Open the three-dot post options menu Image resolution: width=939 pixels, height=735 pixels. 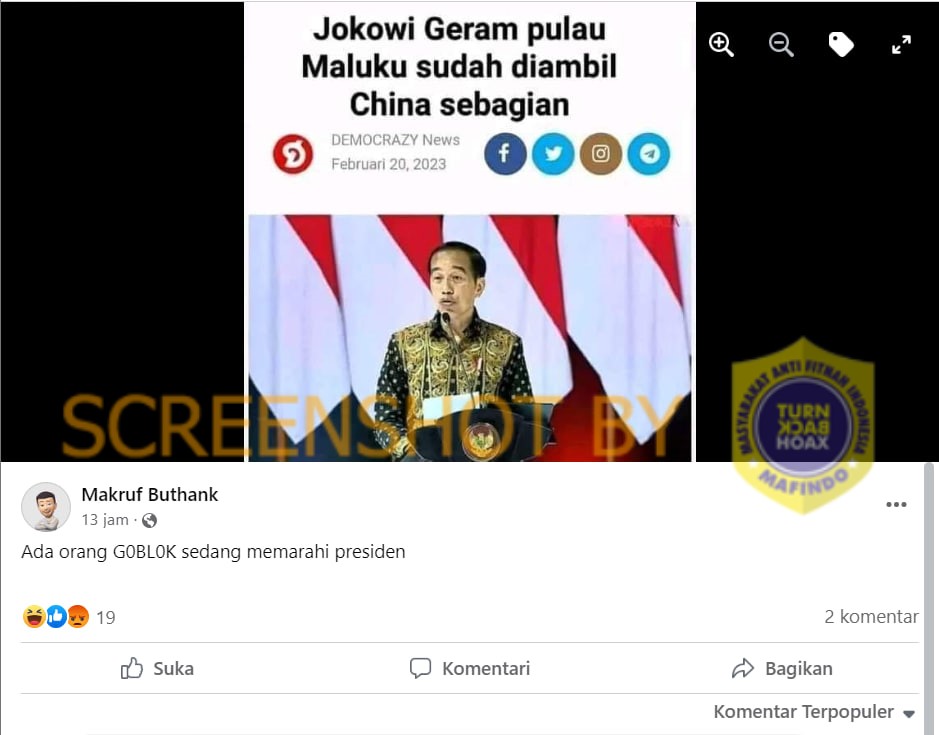tap(896, 504)
